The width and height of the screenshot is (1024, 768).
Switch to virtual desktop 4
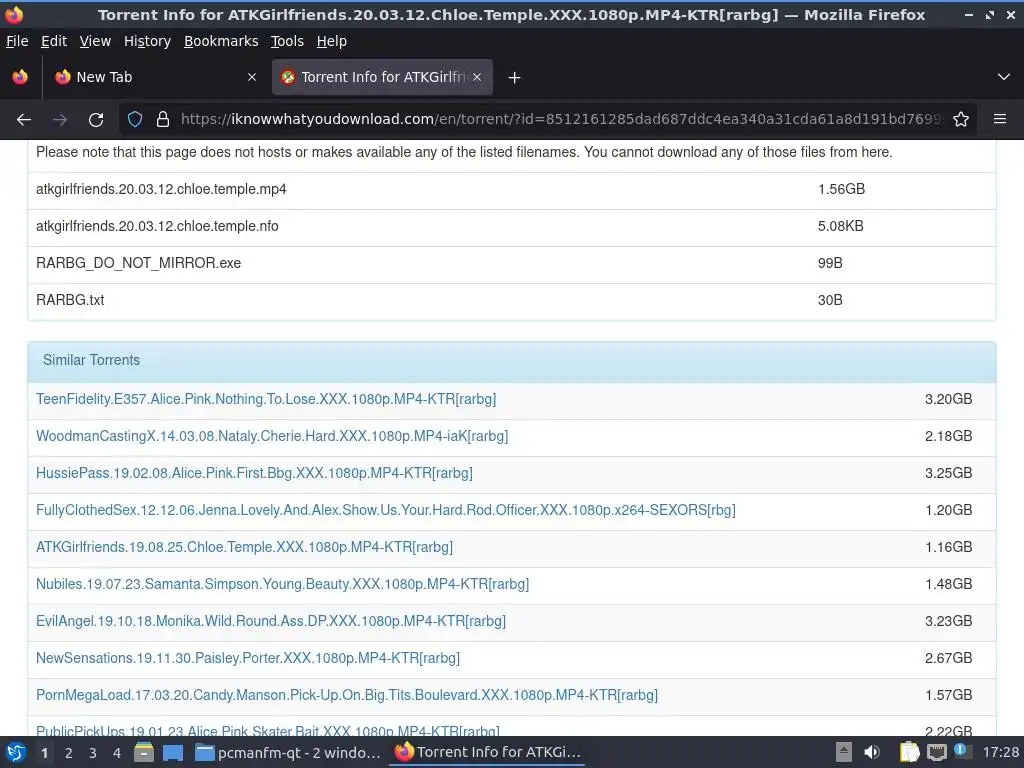point(117,753)
